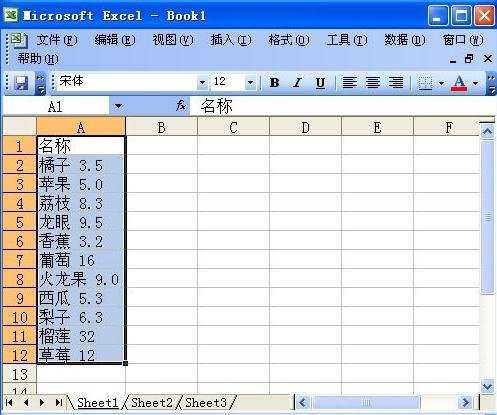The width and height of the screenshot is (497, 415).
Task: Apply right text alignment
Action: click(396, 82)
